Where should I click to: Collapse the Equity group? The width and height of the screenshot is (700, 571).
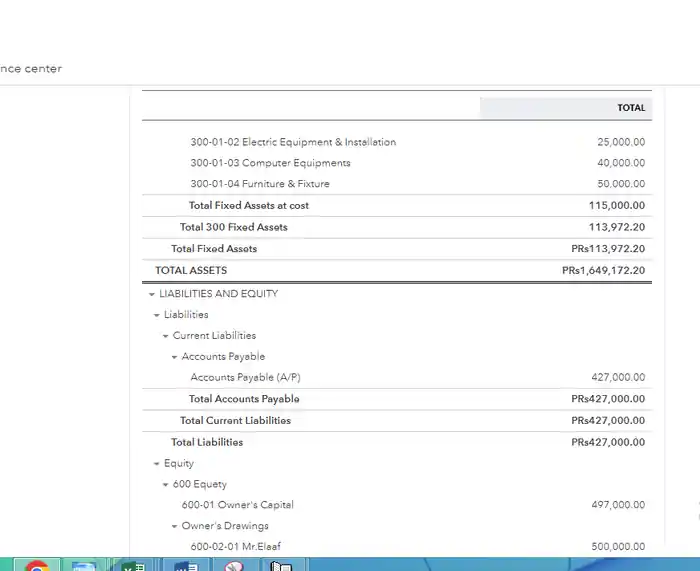tap(156, 464)
